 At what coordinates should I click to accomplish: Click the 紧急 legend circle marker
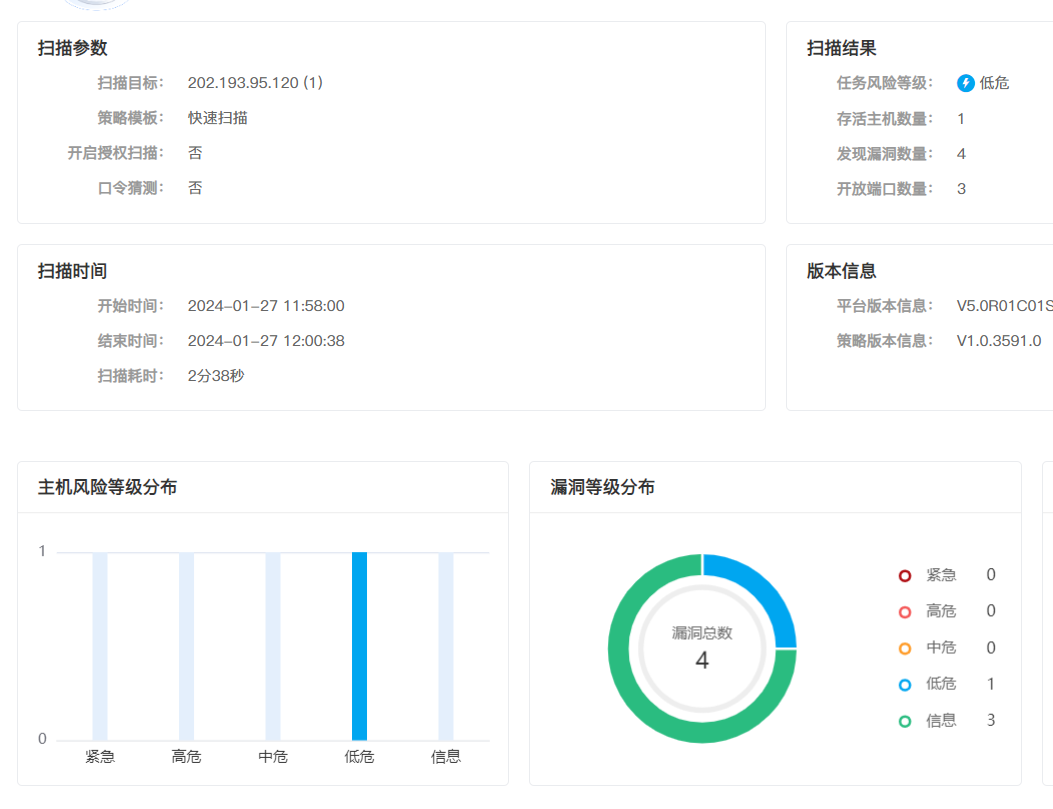coord(905,575)
